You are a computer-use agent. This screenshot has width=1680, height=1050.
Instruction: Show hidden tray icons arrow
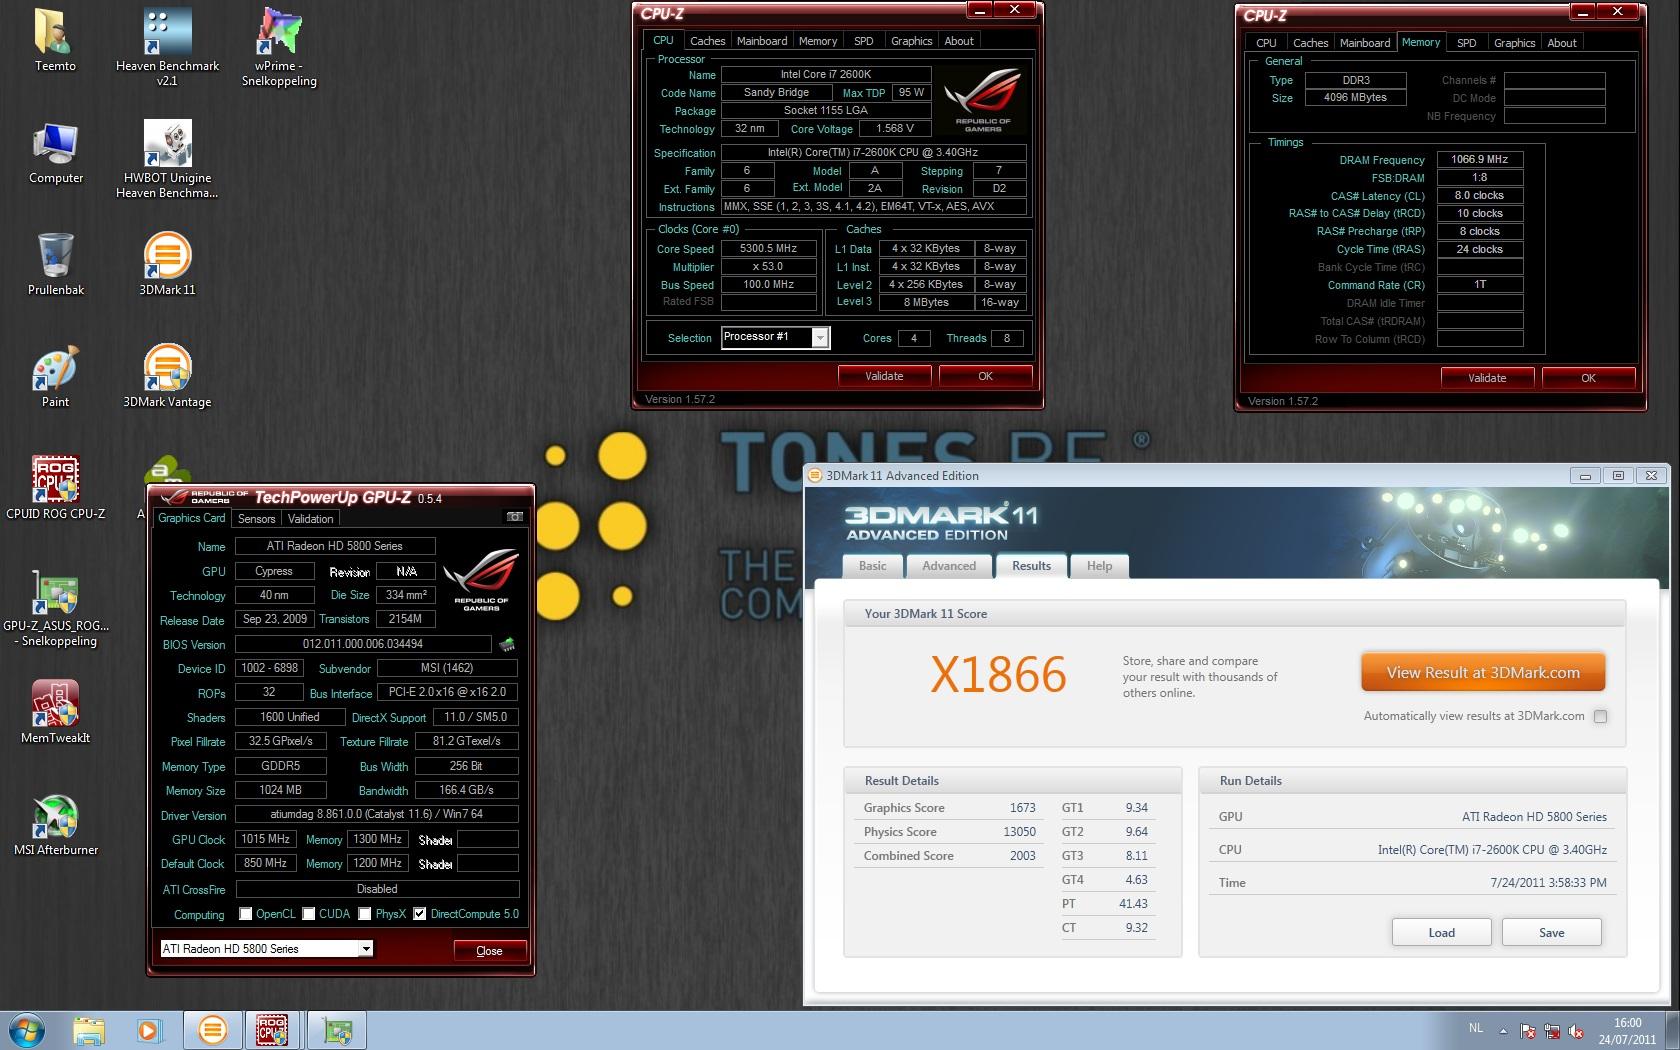coord(1503,1031)
